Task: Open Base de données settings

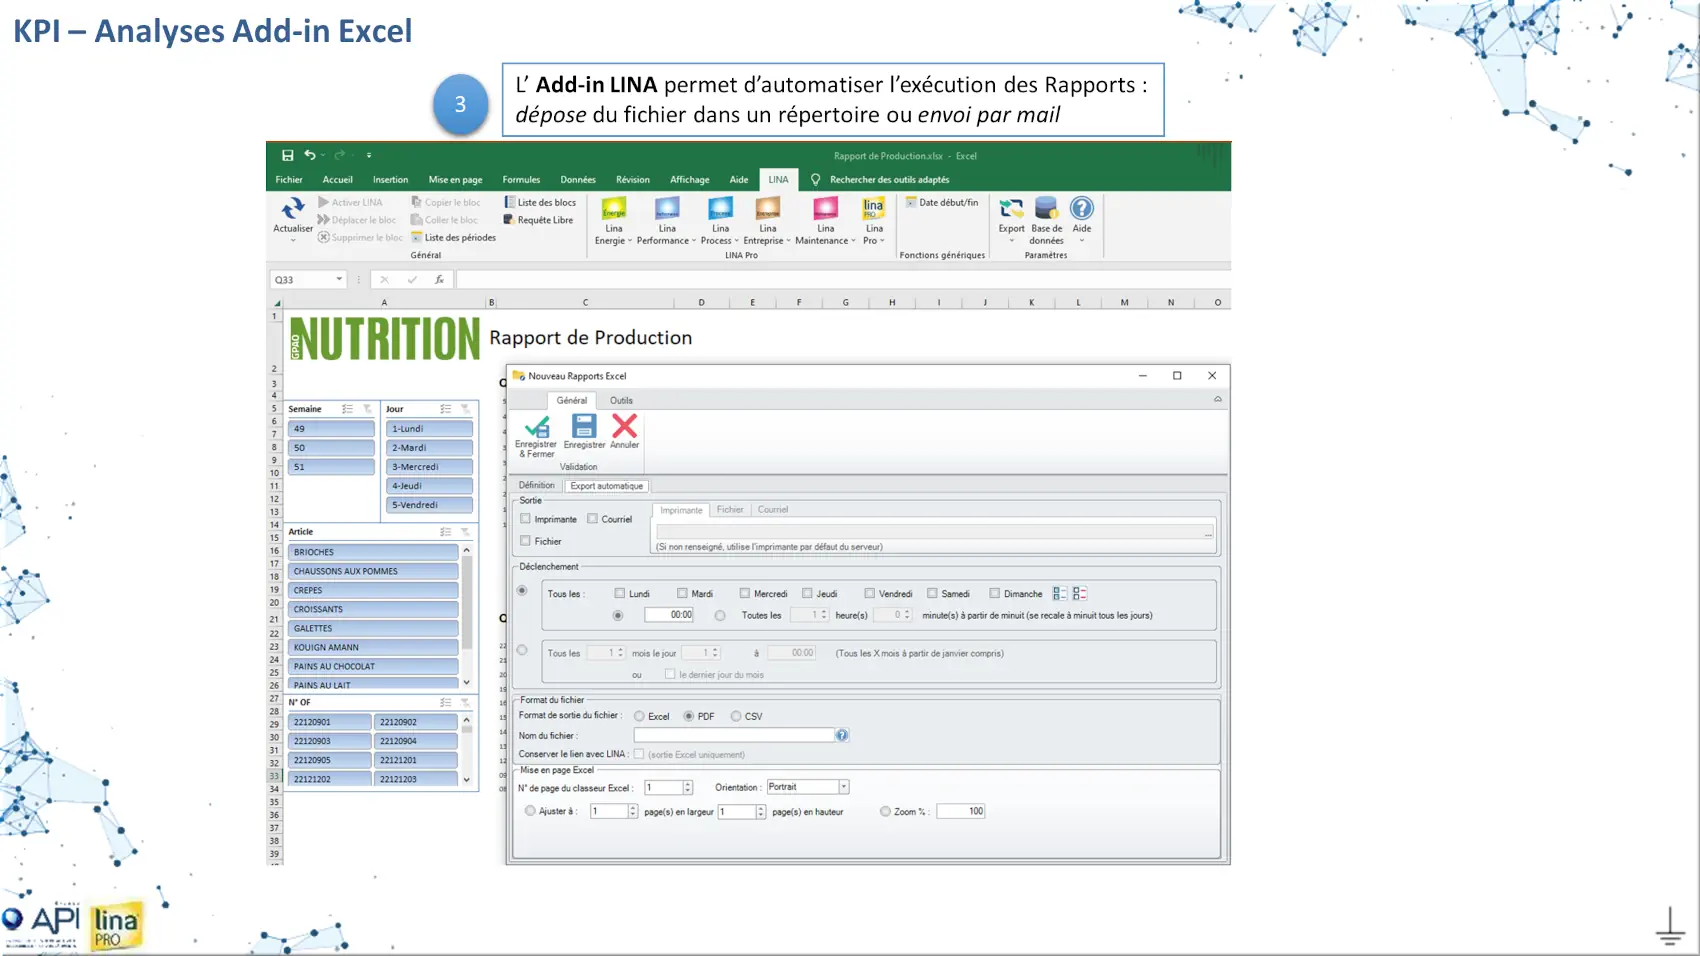Action: pos(1046,208)
